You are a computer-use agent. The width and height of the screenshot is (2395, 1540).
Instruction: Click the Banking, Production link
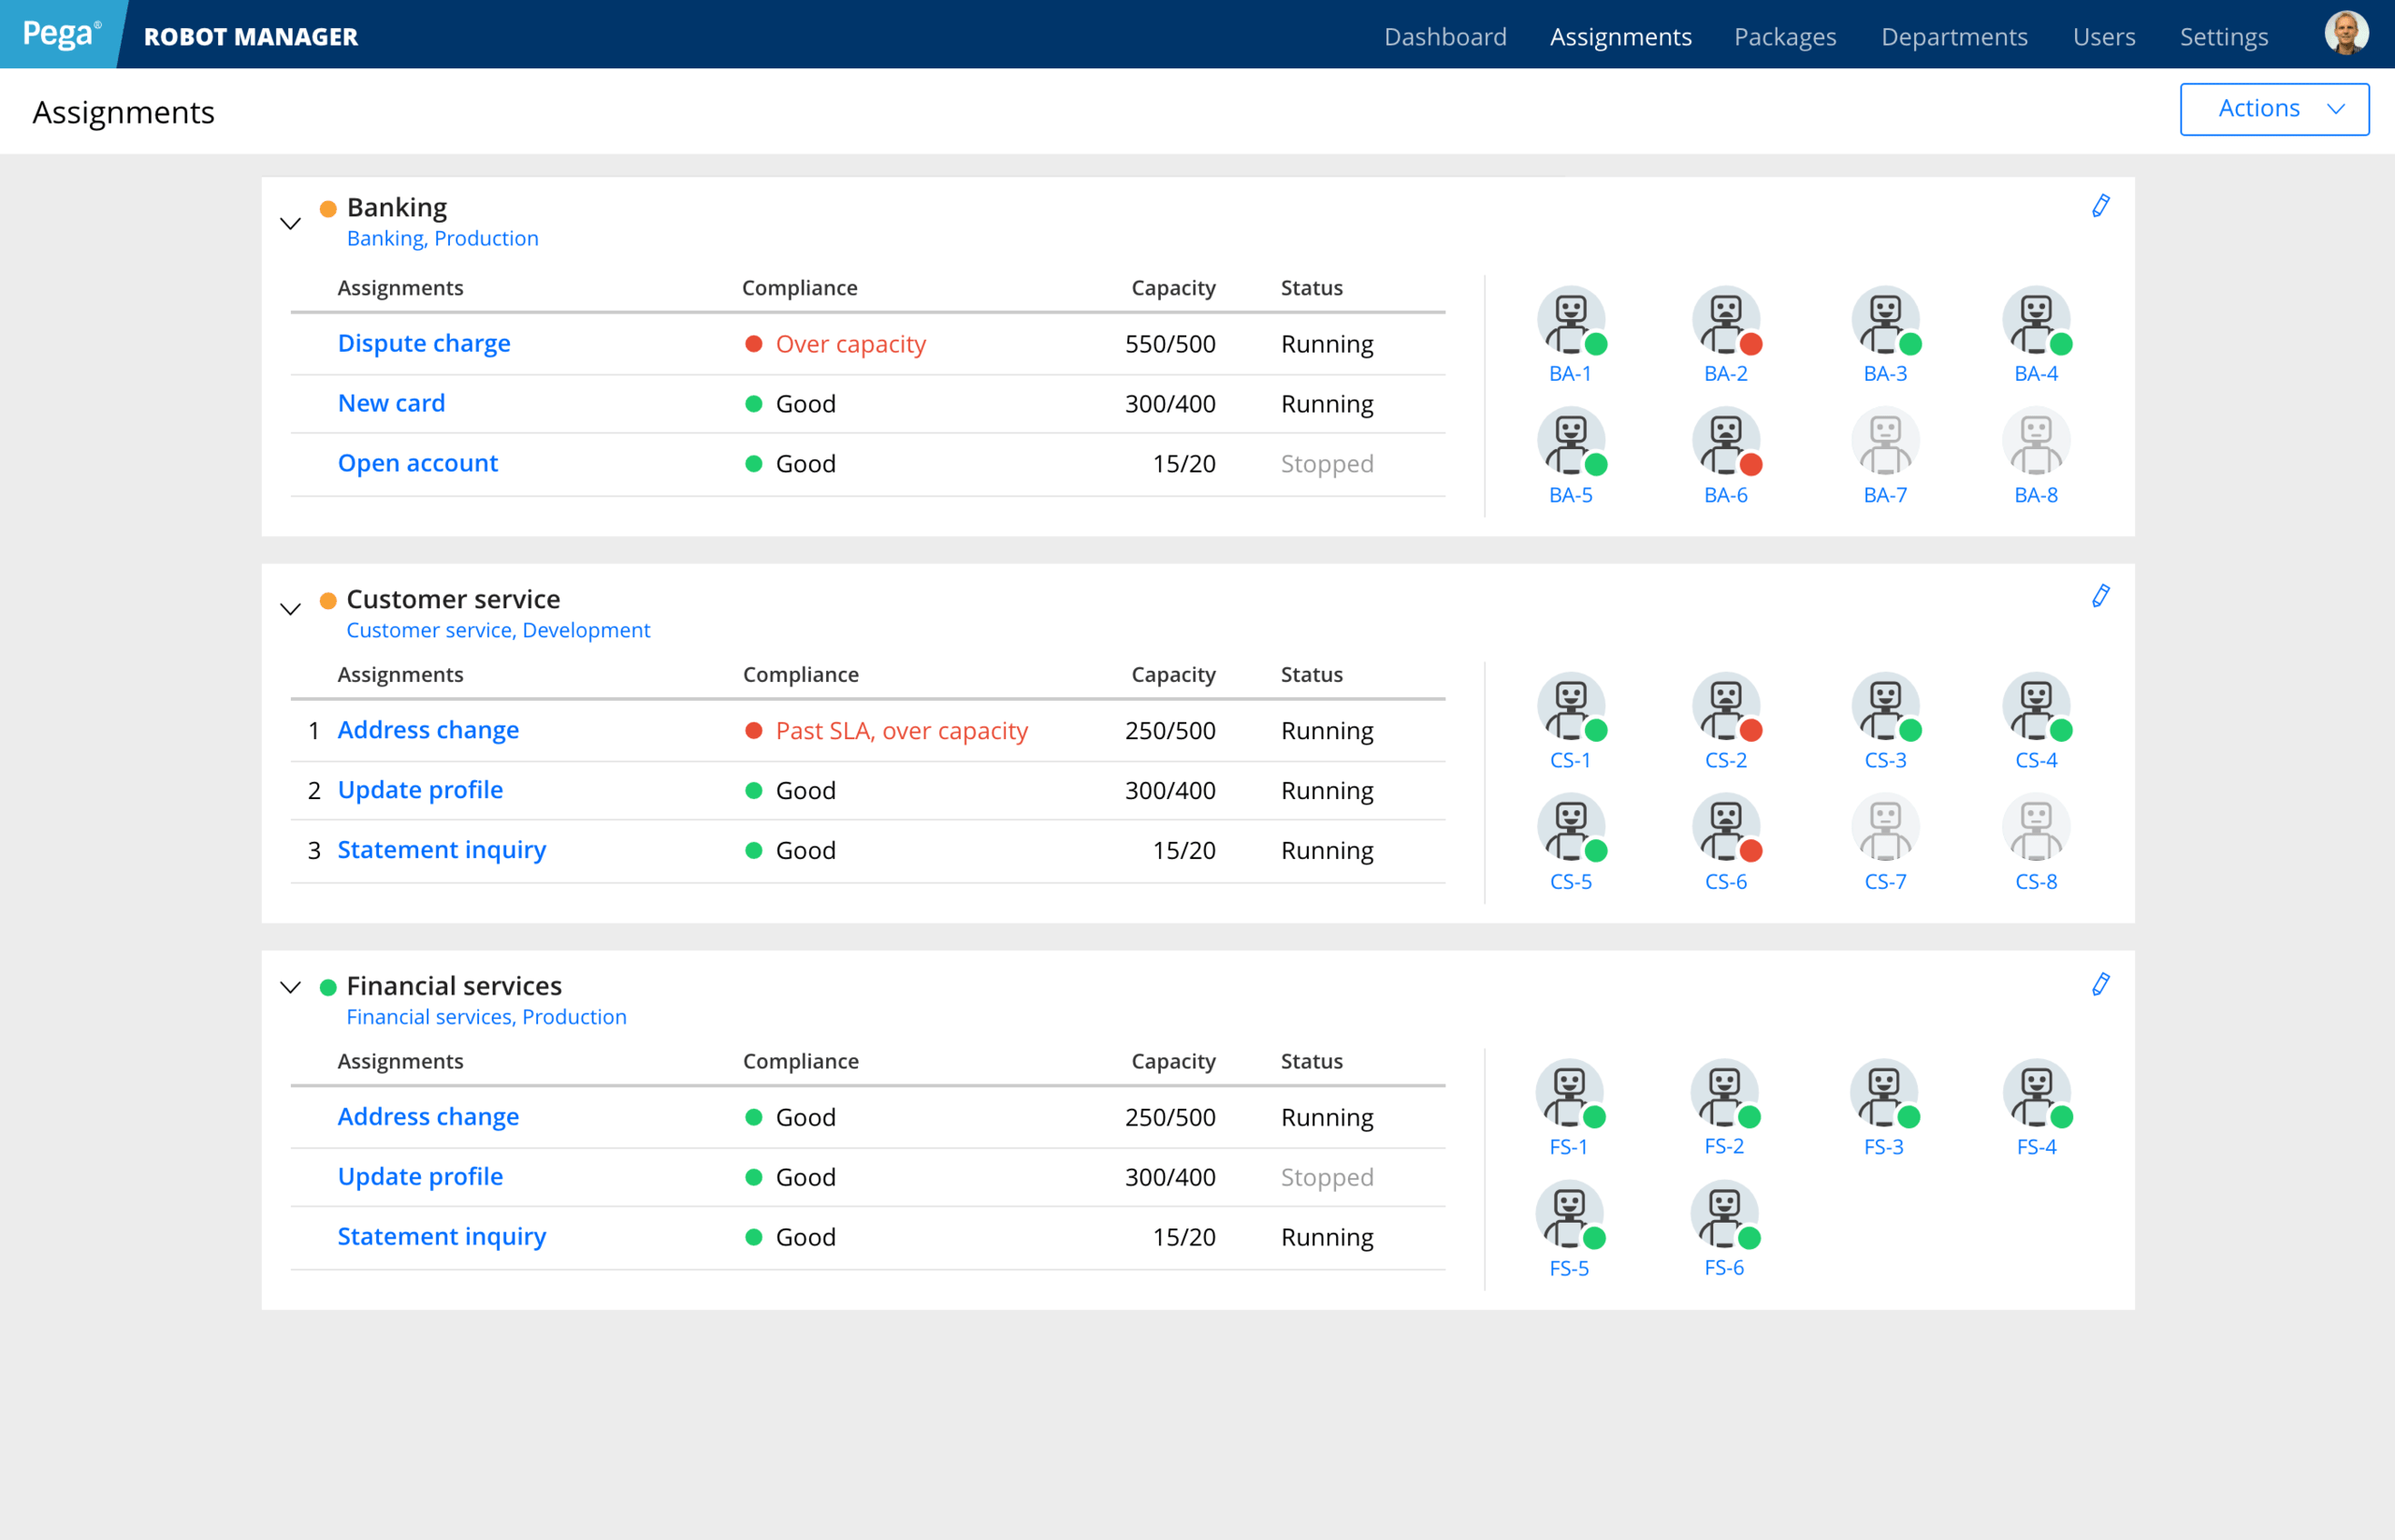point(442,238)
